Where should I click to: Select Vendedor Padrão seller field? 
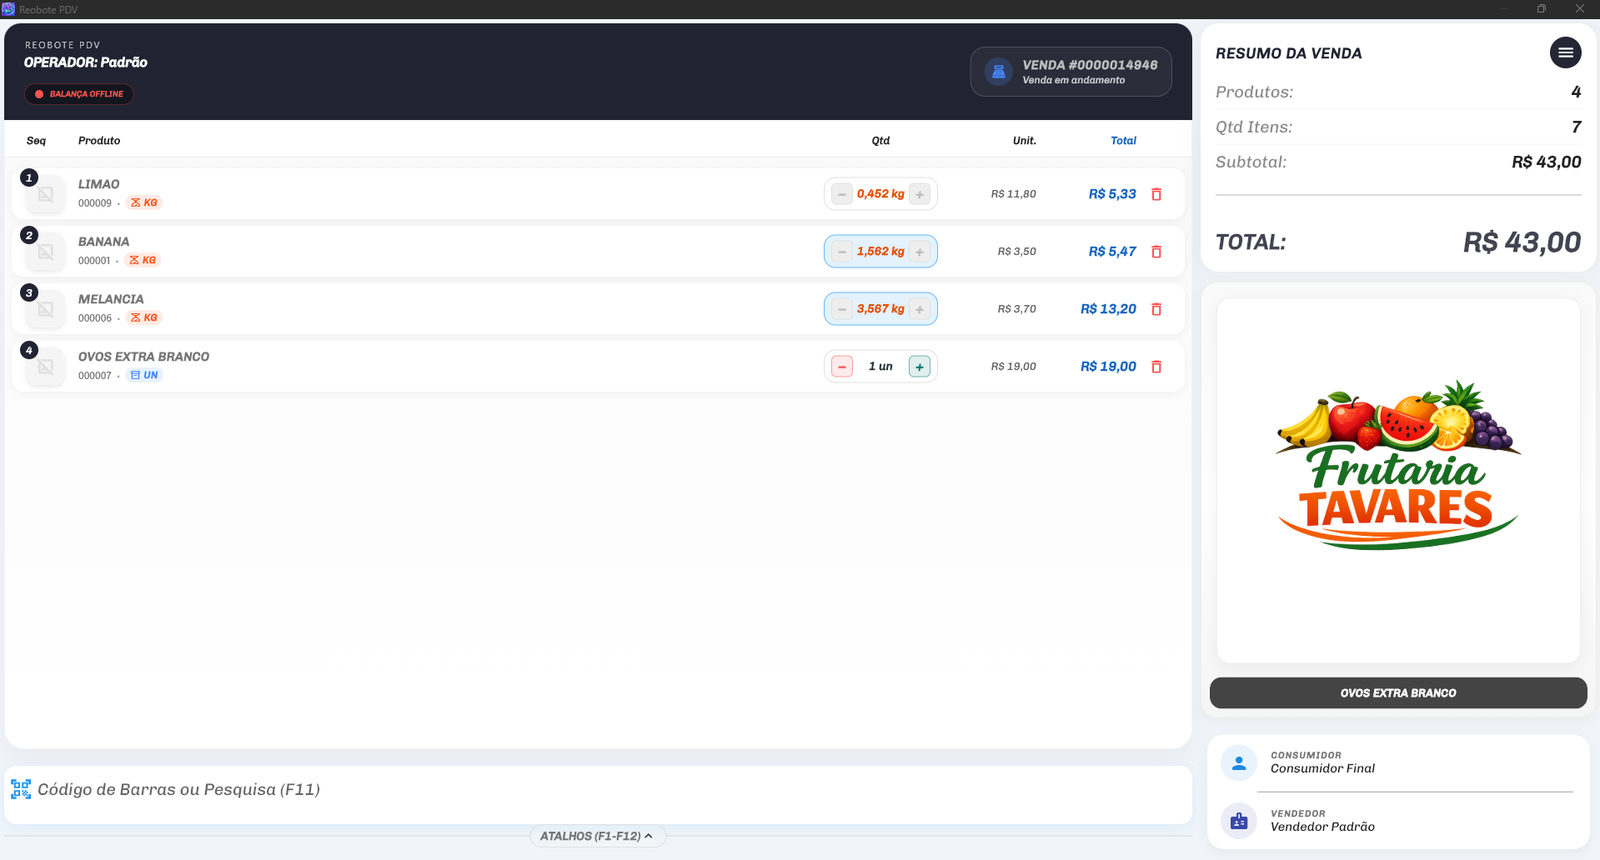coord(1398,821)
